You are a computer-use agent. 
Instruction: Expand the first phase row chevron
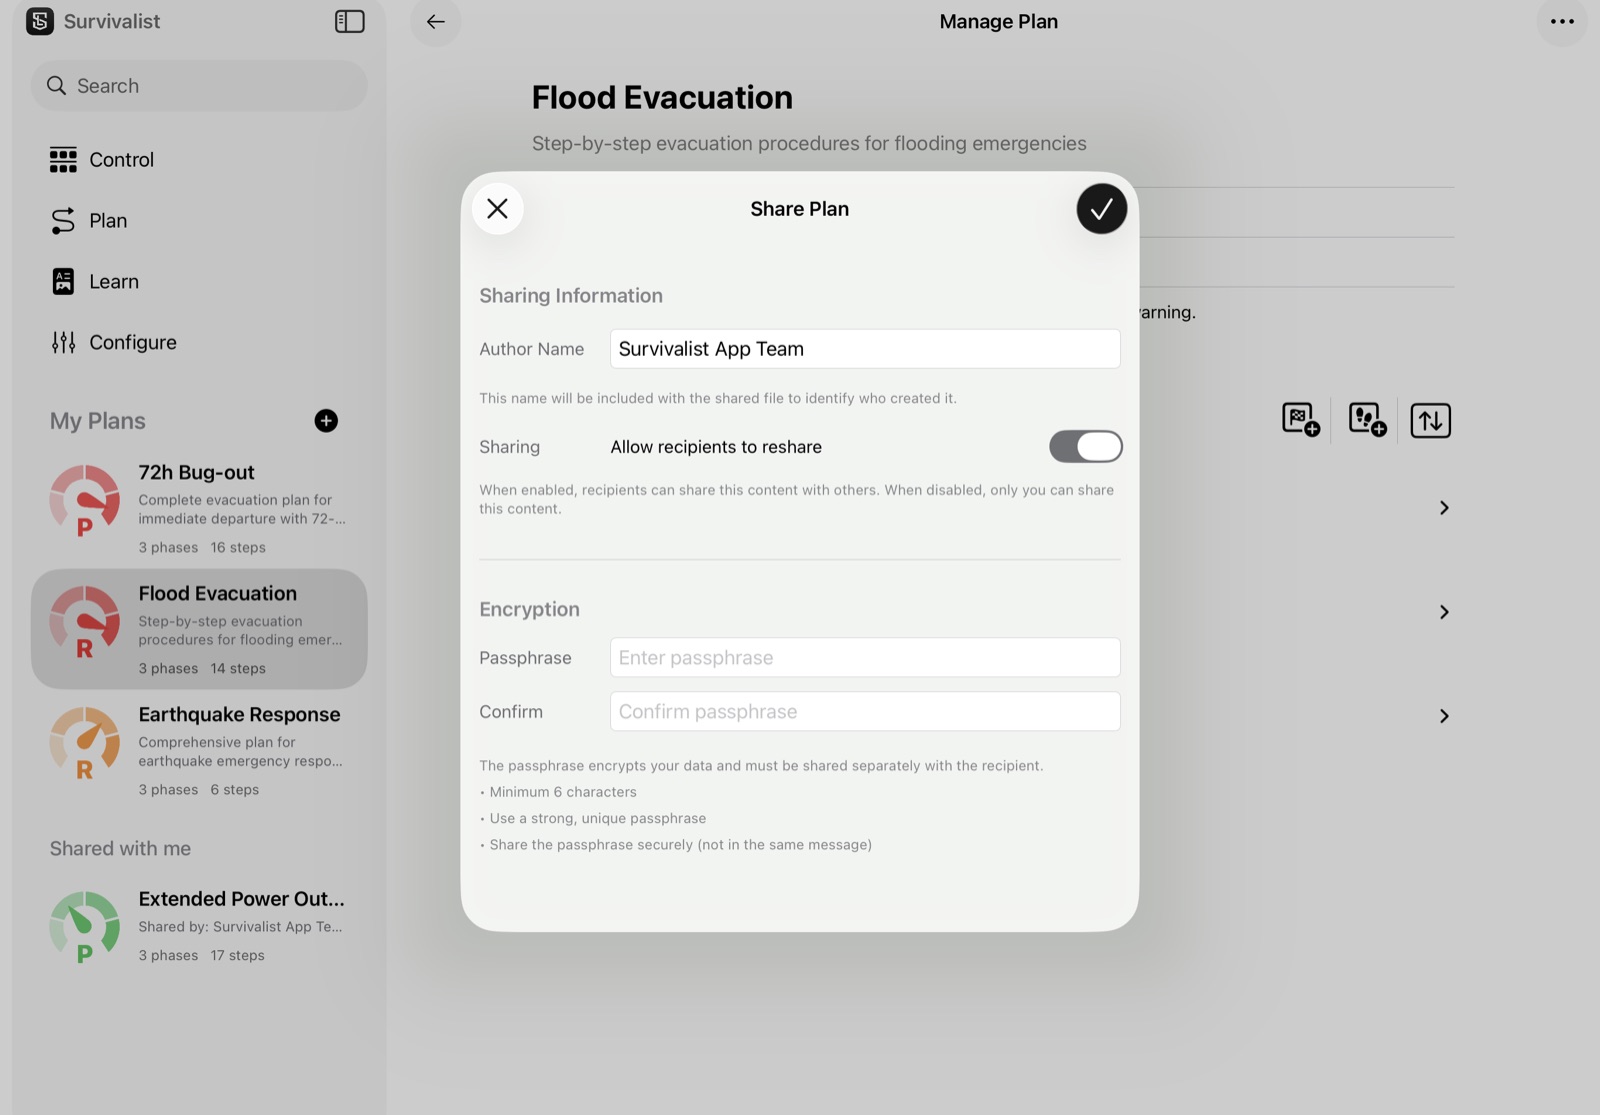1444,508
